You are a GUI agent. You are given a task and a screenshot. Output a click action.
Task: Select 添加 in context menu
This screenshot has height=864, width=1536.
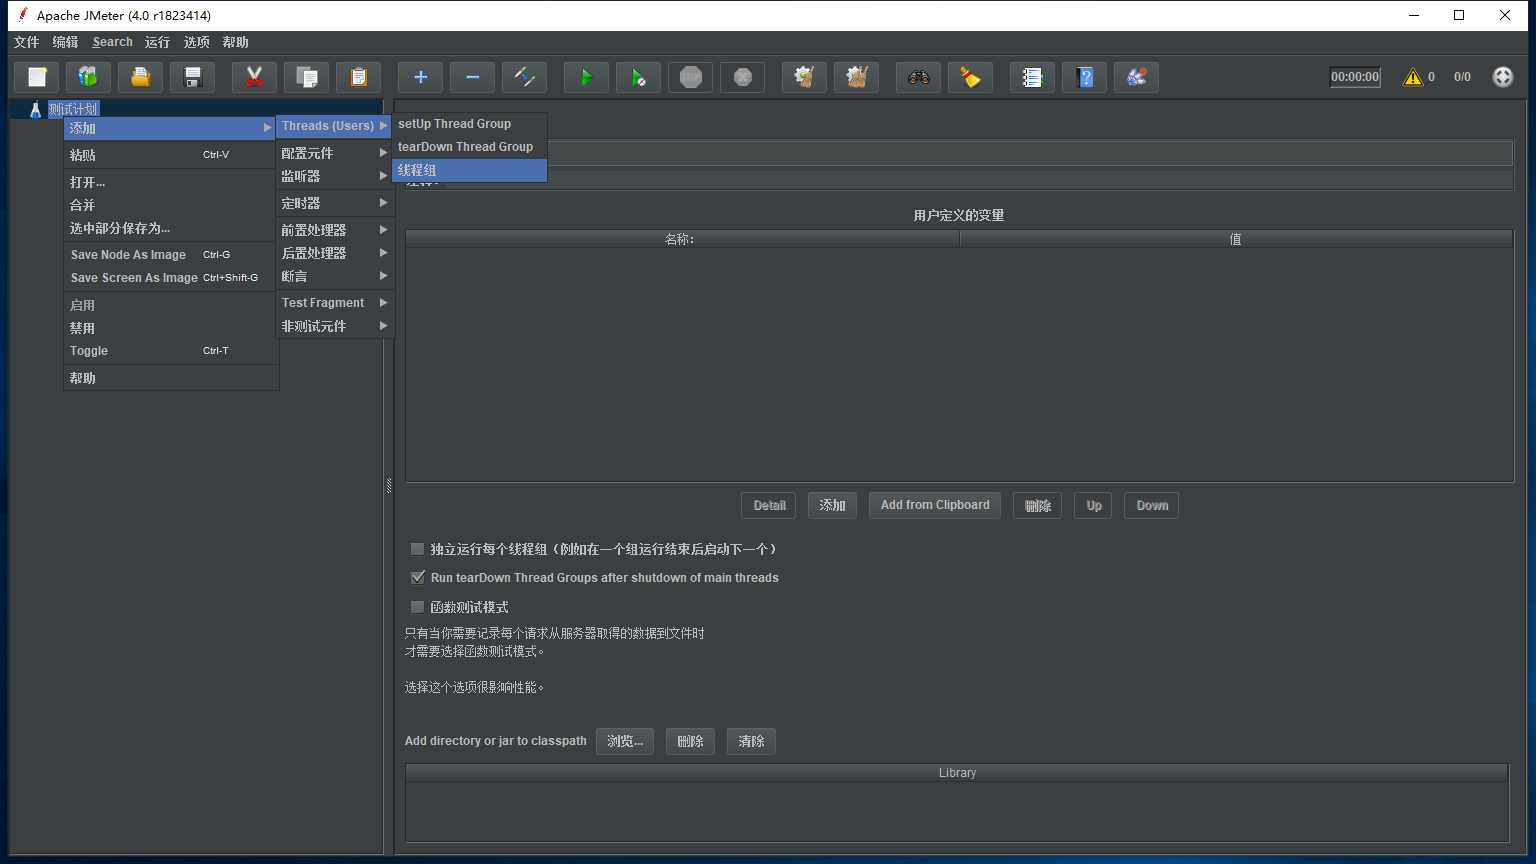(170, 128)
